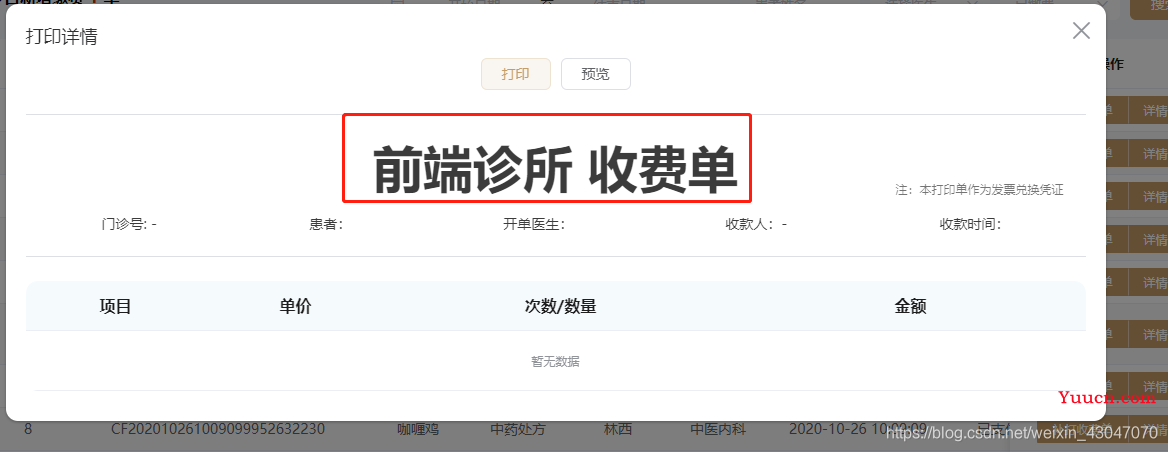Click the 金额 column header
The width and height of the screenshot is (1168, 452).
(910, 306)
